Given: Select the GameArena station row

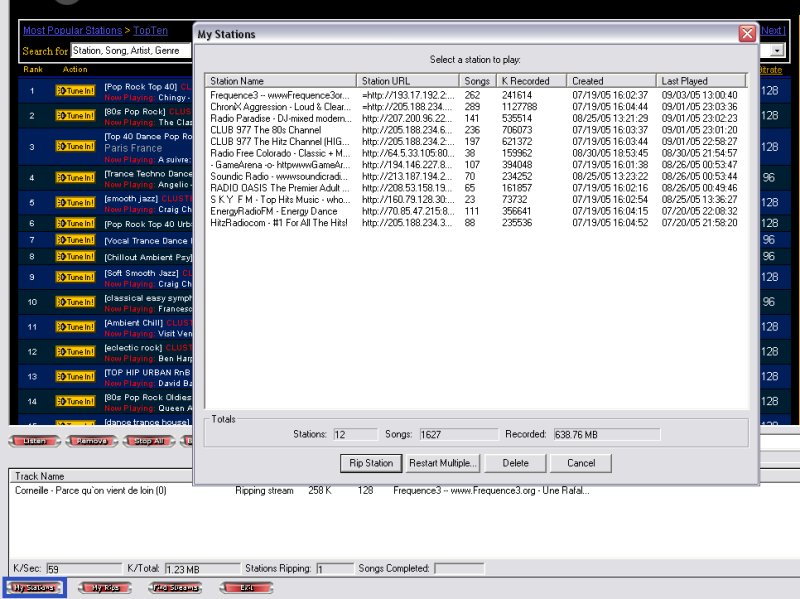Looking at the screenshot, I should (x=476, y=165).
